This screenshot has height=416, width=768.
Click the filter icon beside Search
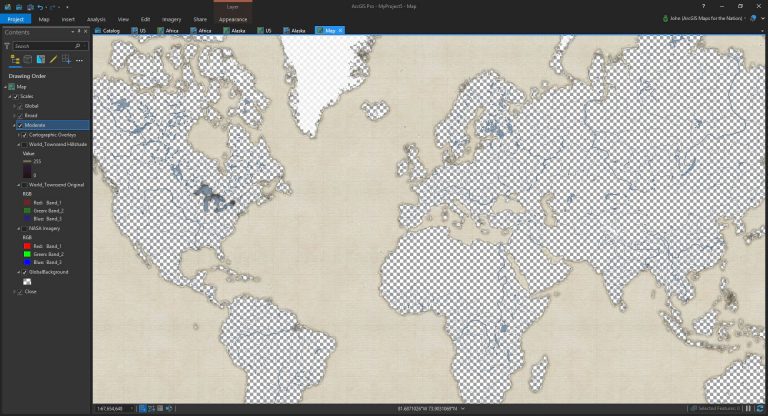coord(7,46)
